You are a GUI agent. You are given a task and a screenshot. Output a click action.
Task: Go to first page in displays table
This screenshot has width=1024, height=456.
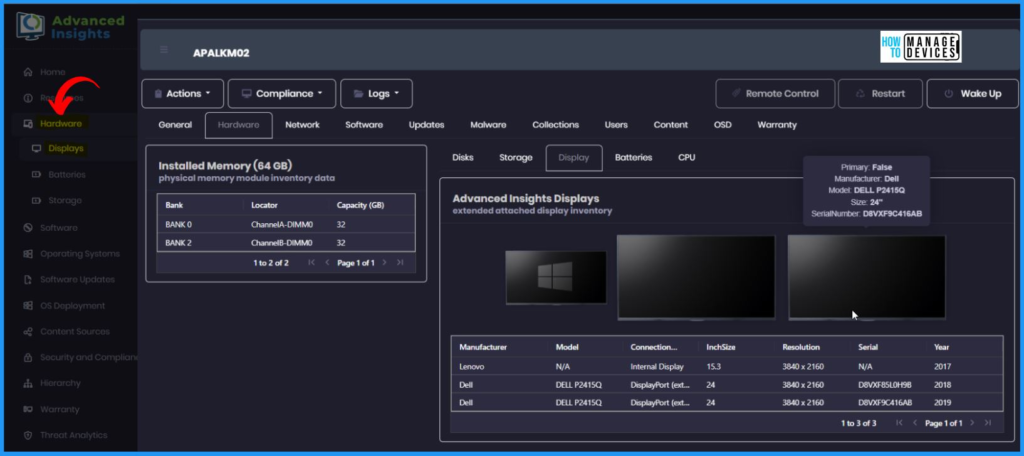(899, 423)
